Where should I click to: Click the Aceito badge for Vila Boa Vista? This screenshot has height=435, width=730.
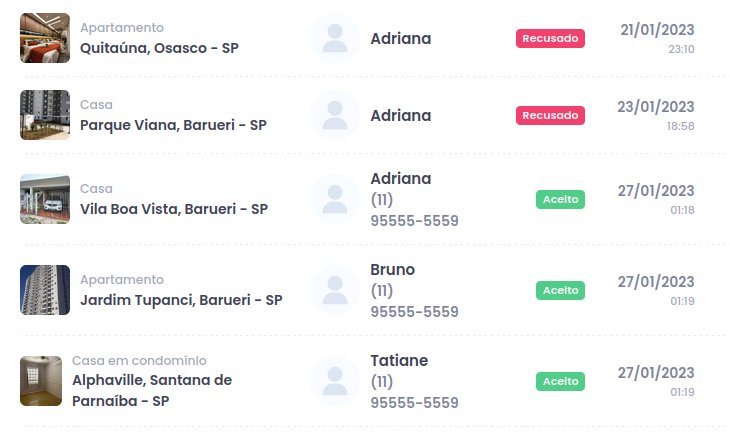[x=560, y=199]
